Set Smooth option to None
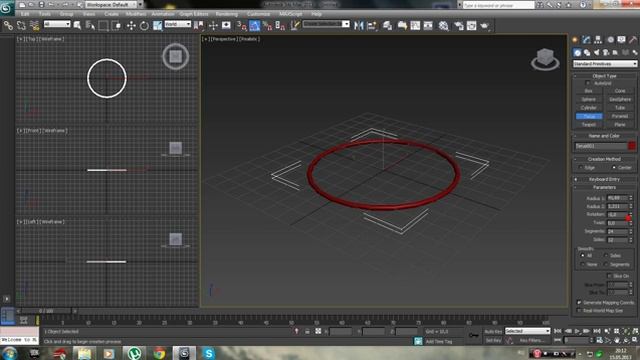Image resolution: width=640 pixels, height=360 pixels. coord(582,264)
